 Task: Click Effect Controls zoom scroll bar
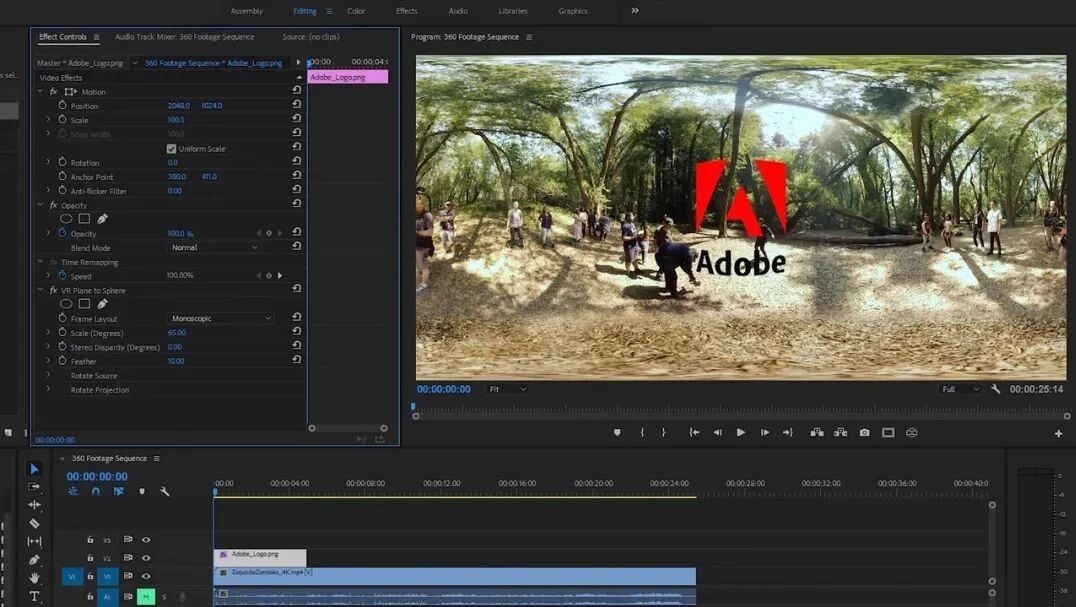tap(348, 428)
